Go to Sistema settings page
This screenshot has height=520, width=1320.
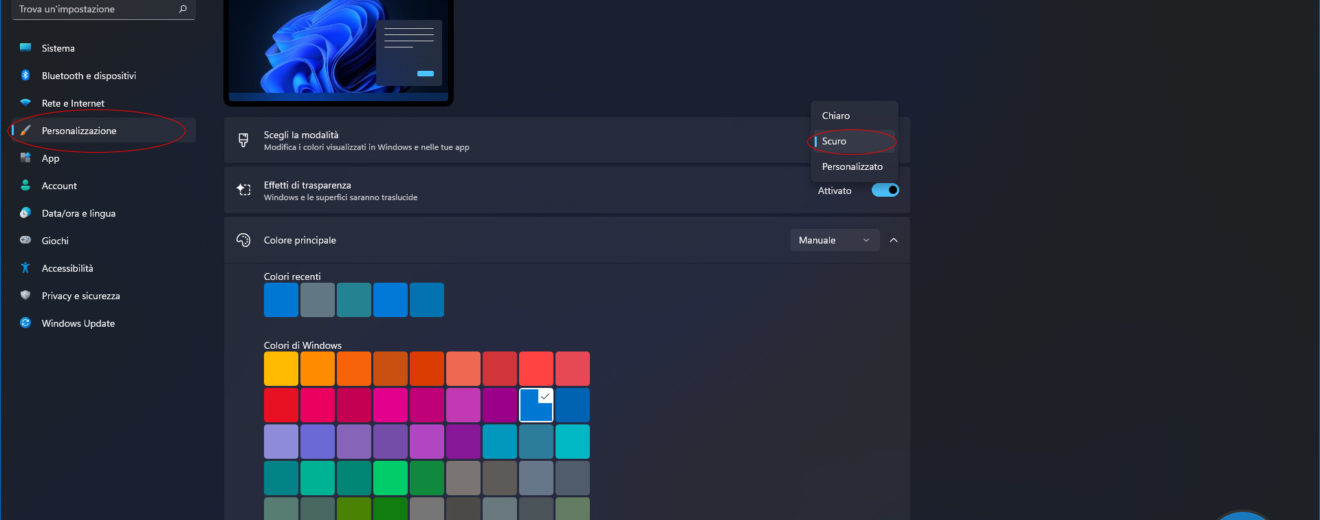[x=103, y=48]
